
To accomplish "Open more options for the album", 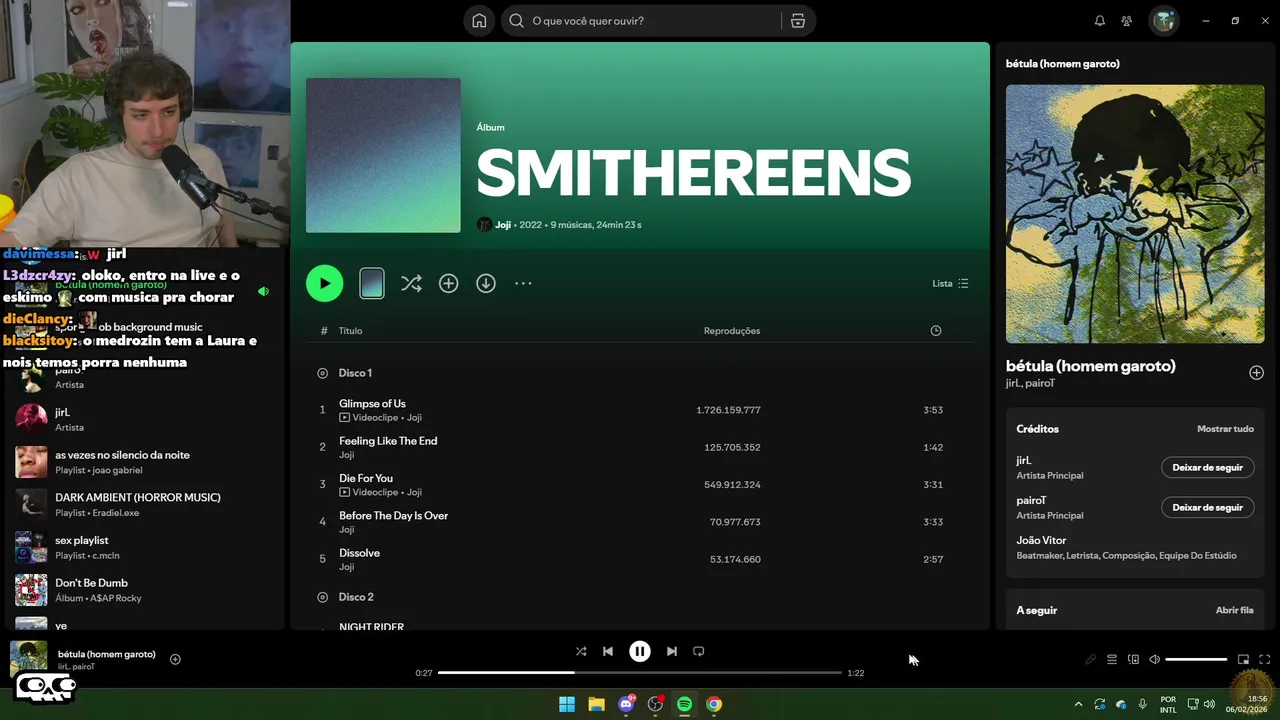I will (x=523, y=284).
